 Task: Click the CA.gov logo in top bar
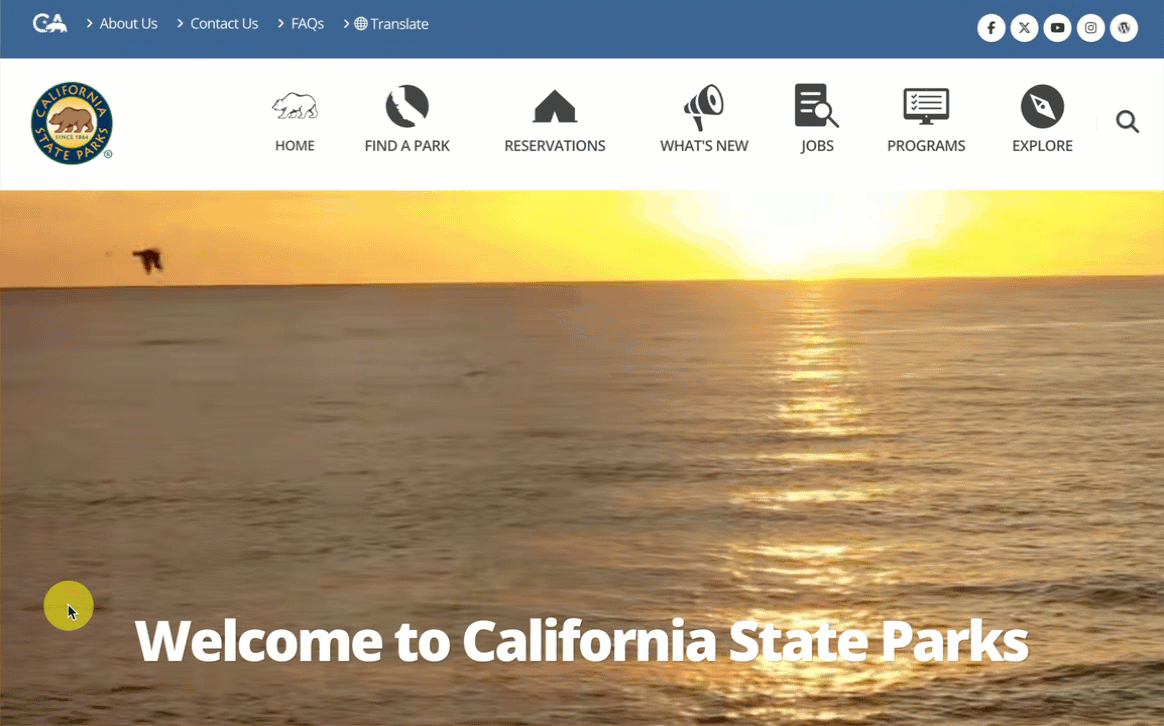(x=49, y=23)
